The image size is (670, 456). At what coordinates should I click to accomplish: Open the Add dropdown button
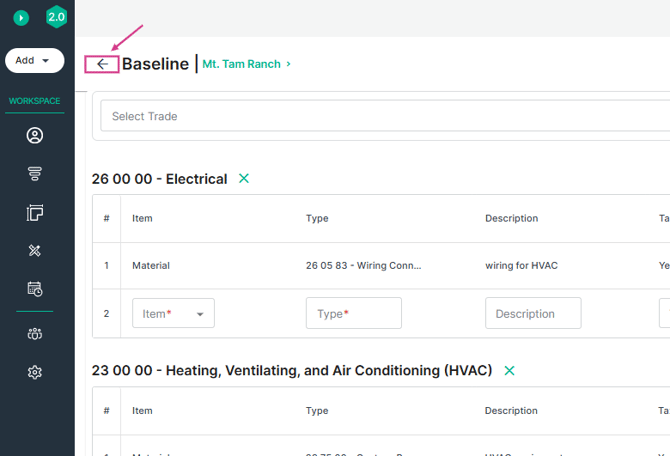point(35,60)
